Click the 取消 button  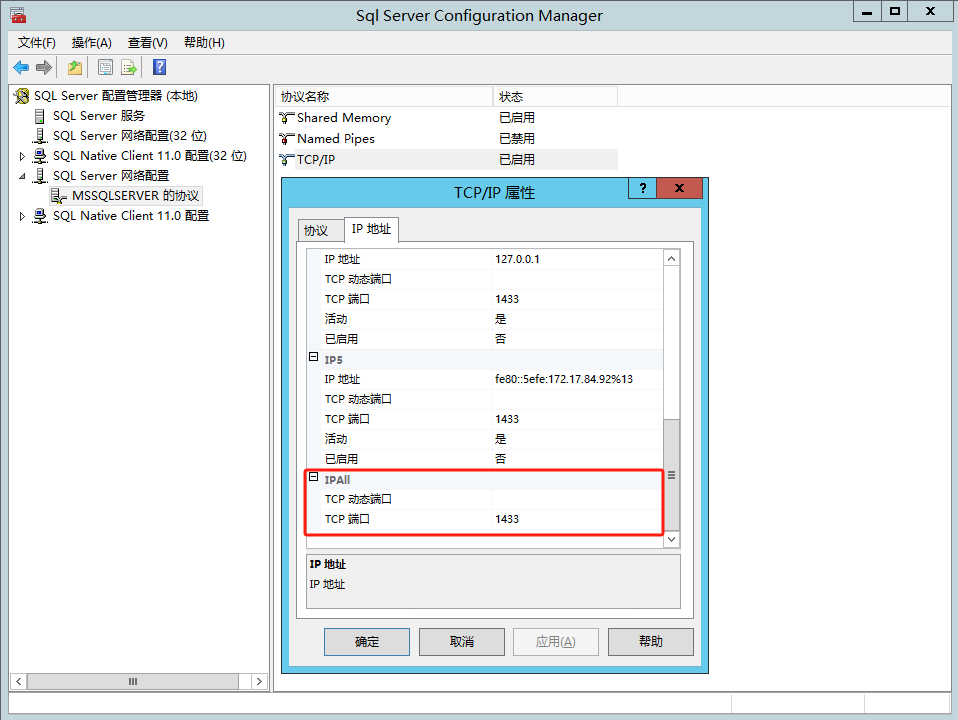click(x=462, y=642)
